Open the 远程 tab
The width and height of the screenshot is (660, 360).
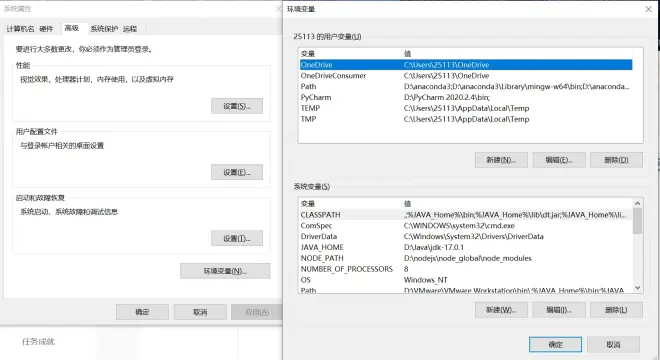[x=130, y=29]
